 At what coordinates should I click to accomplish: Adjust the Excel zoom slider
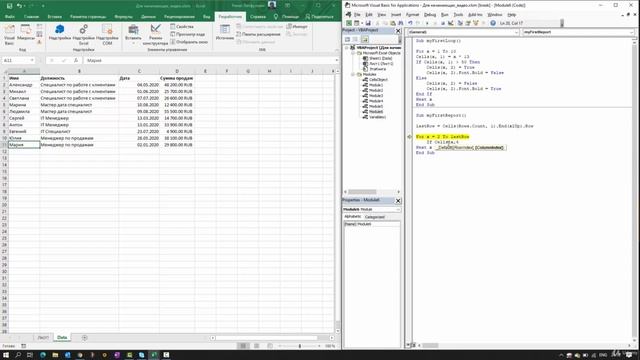300,346
